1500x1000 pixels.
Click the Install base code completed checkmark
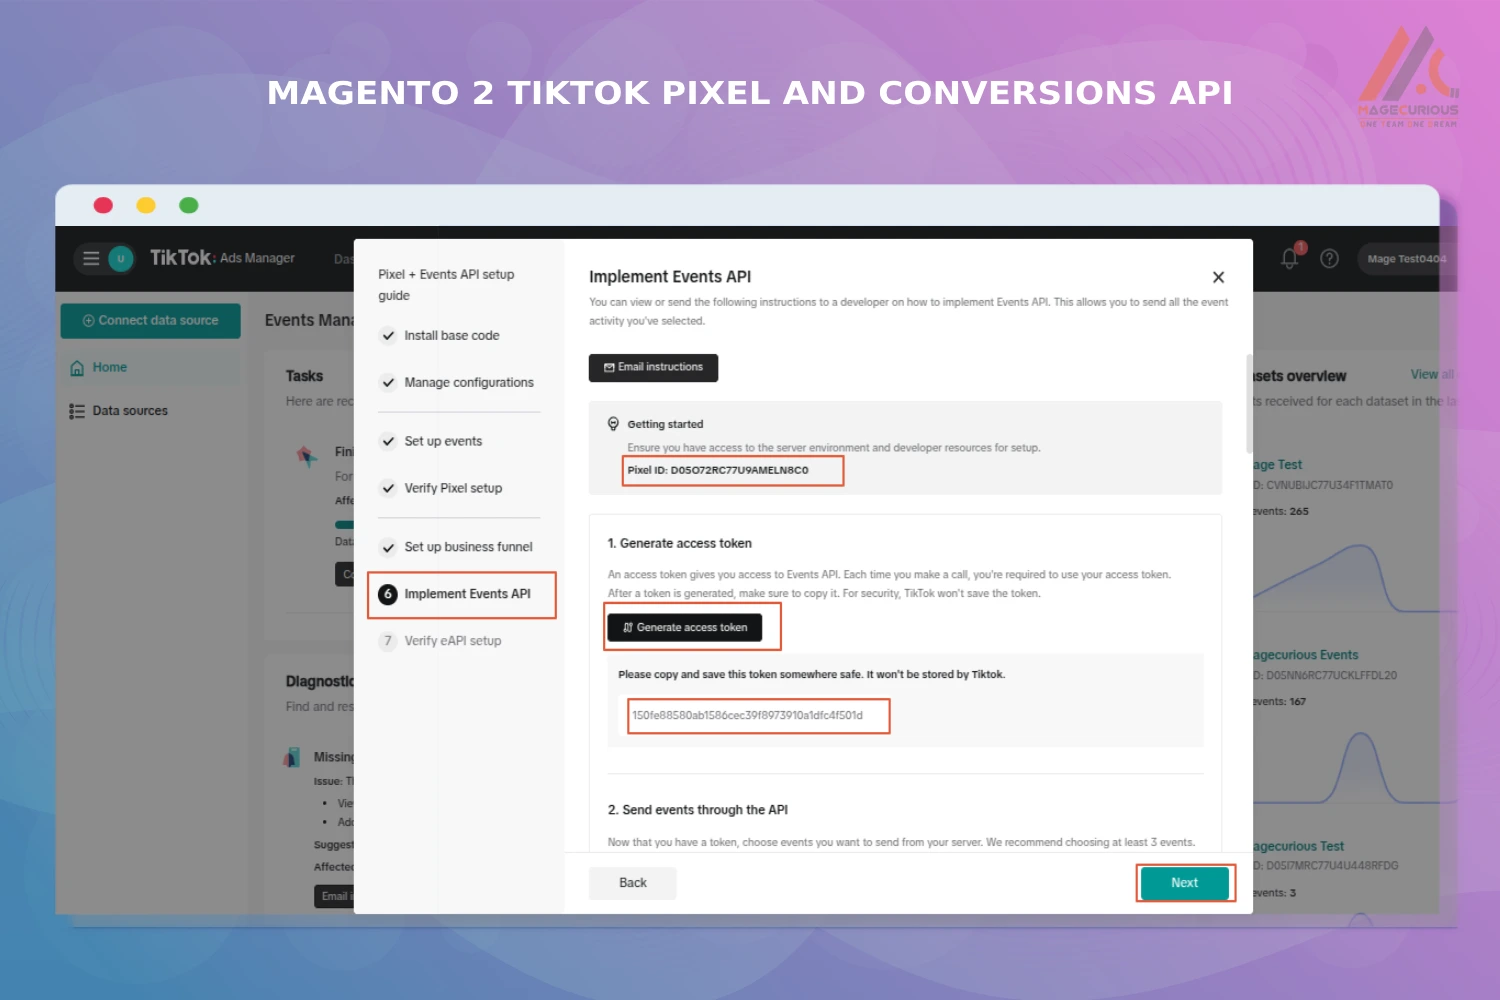388,335
